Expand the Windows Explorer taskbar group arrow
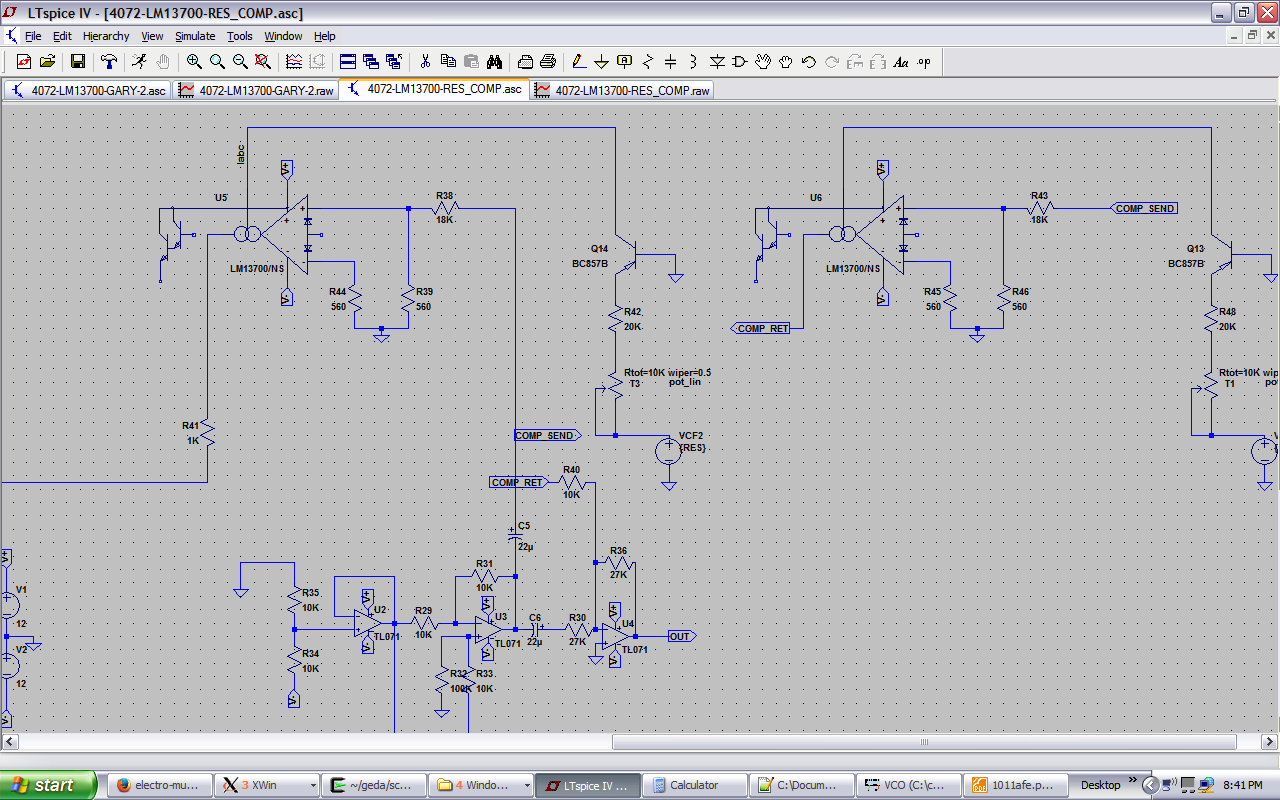Screen dimensions: 1280x800 [x=526, y=785]
